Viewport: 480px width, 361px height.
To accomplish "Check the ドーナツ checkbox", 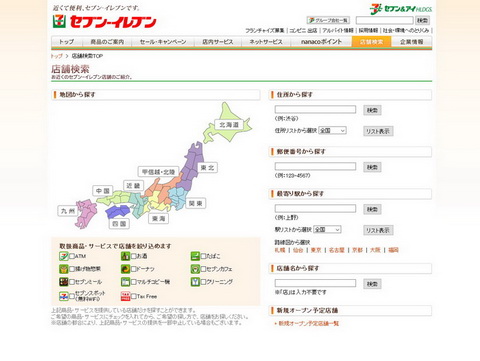I will [x=133, y=269].
